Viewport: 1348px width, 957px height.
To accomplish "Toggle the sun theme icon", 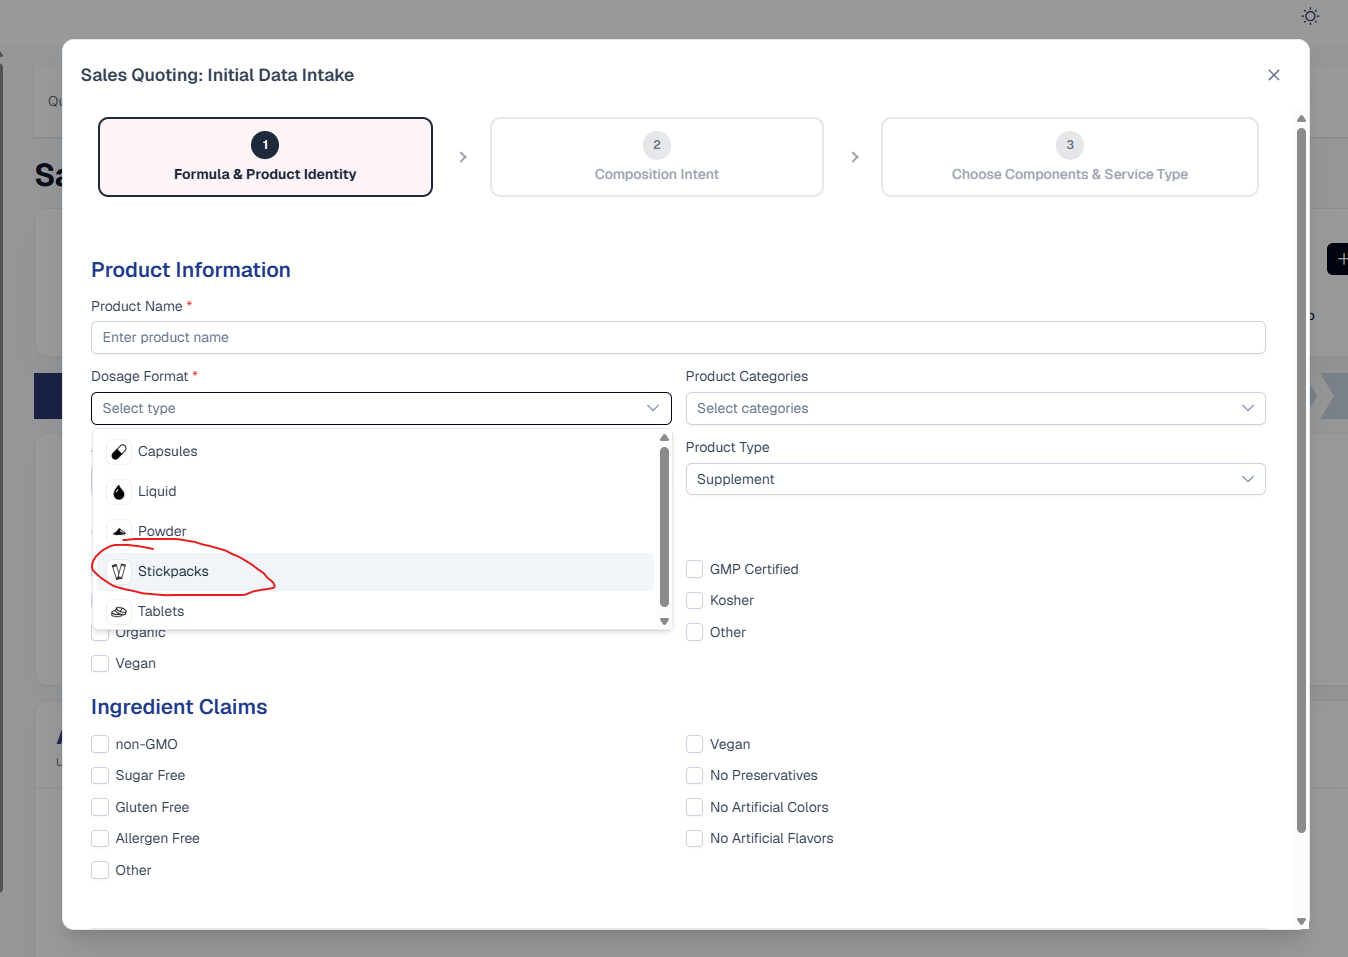I will (1310, 16).
